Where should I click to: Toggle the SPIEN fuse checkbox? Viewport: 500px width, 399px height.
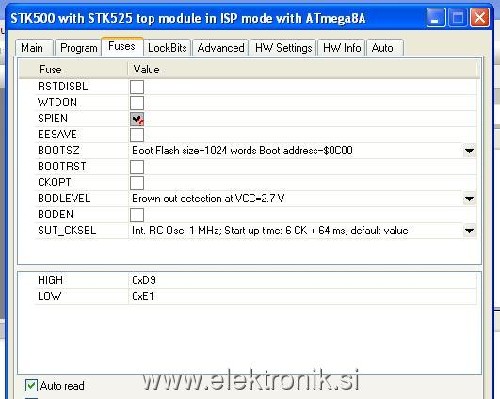(137, 119)
